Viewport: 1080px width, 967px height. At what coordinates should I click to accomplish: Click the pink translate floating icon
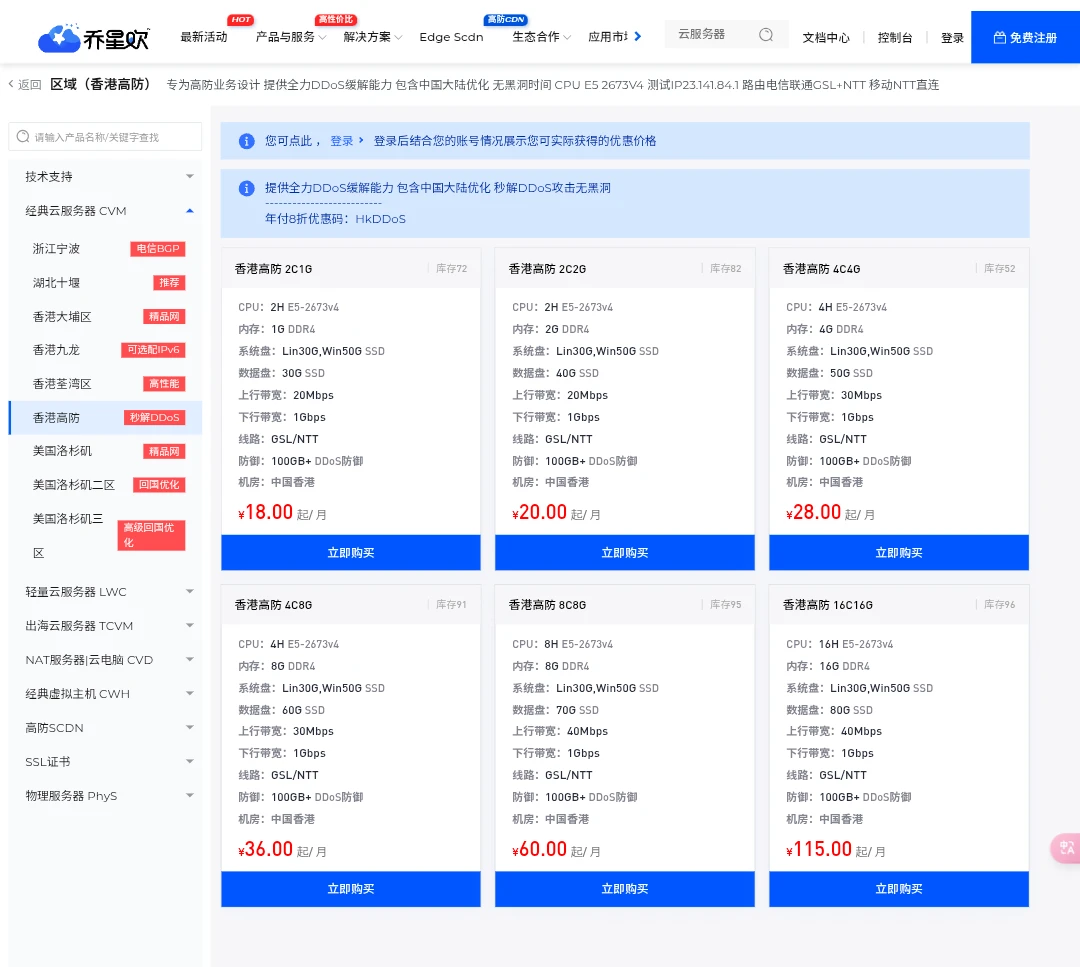tap(1065, 848)
